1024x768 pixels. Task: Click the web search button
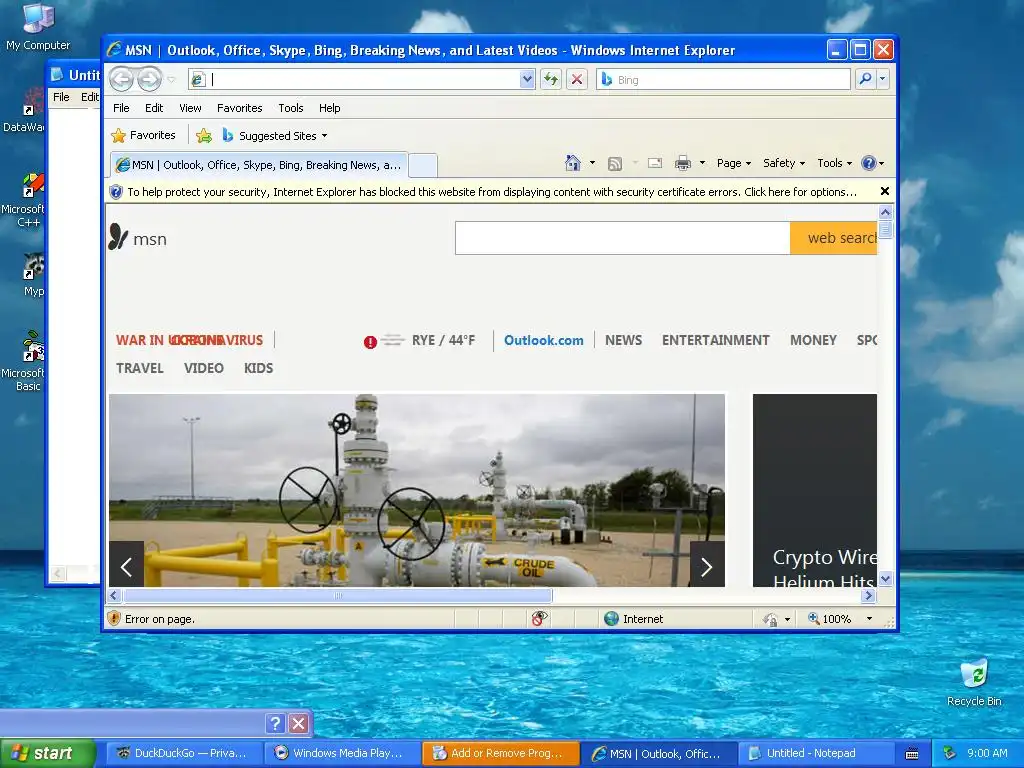click(x=833, y=238)
